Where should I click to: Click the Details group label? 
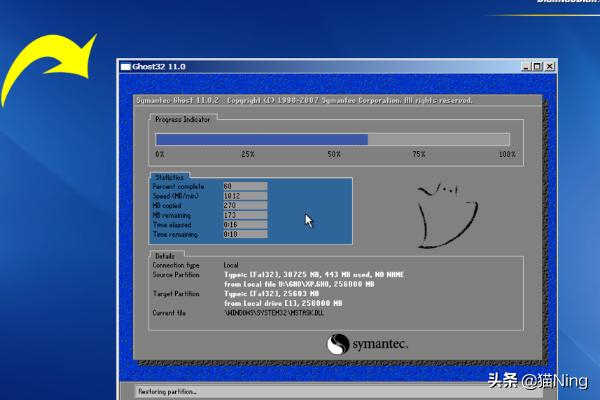coord(165,256)
